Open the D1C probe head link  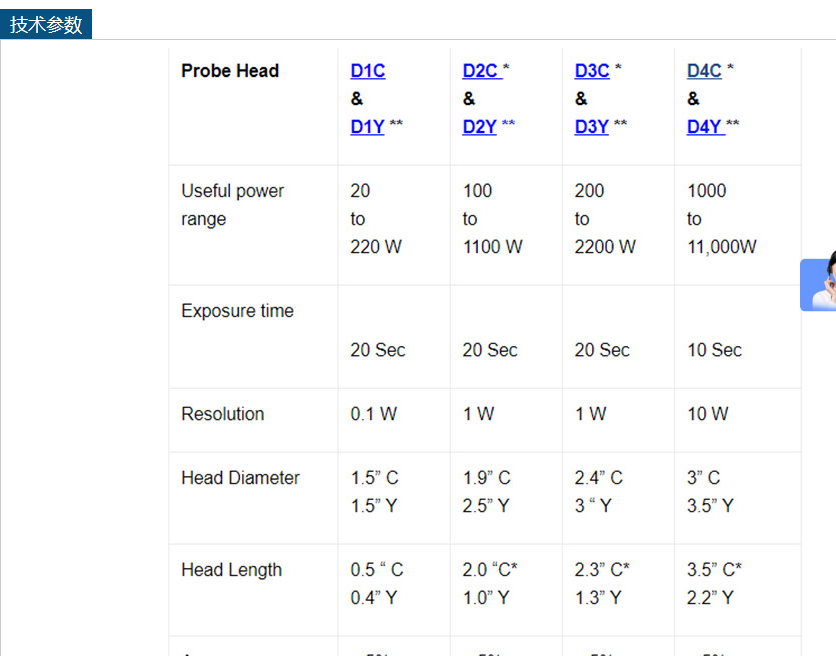(367, 71)
